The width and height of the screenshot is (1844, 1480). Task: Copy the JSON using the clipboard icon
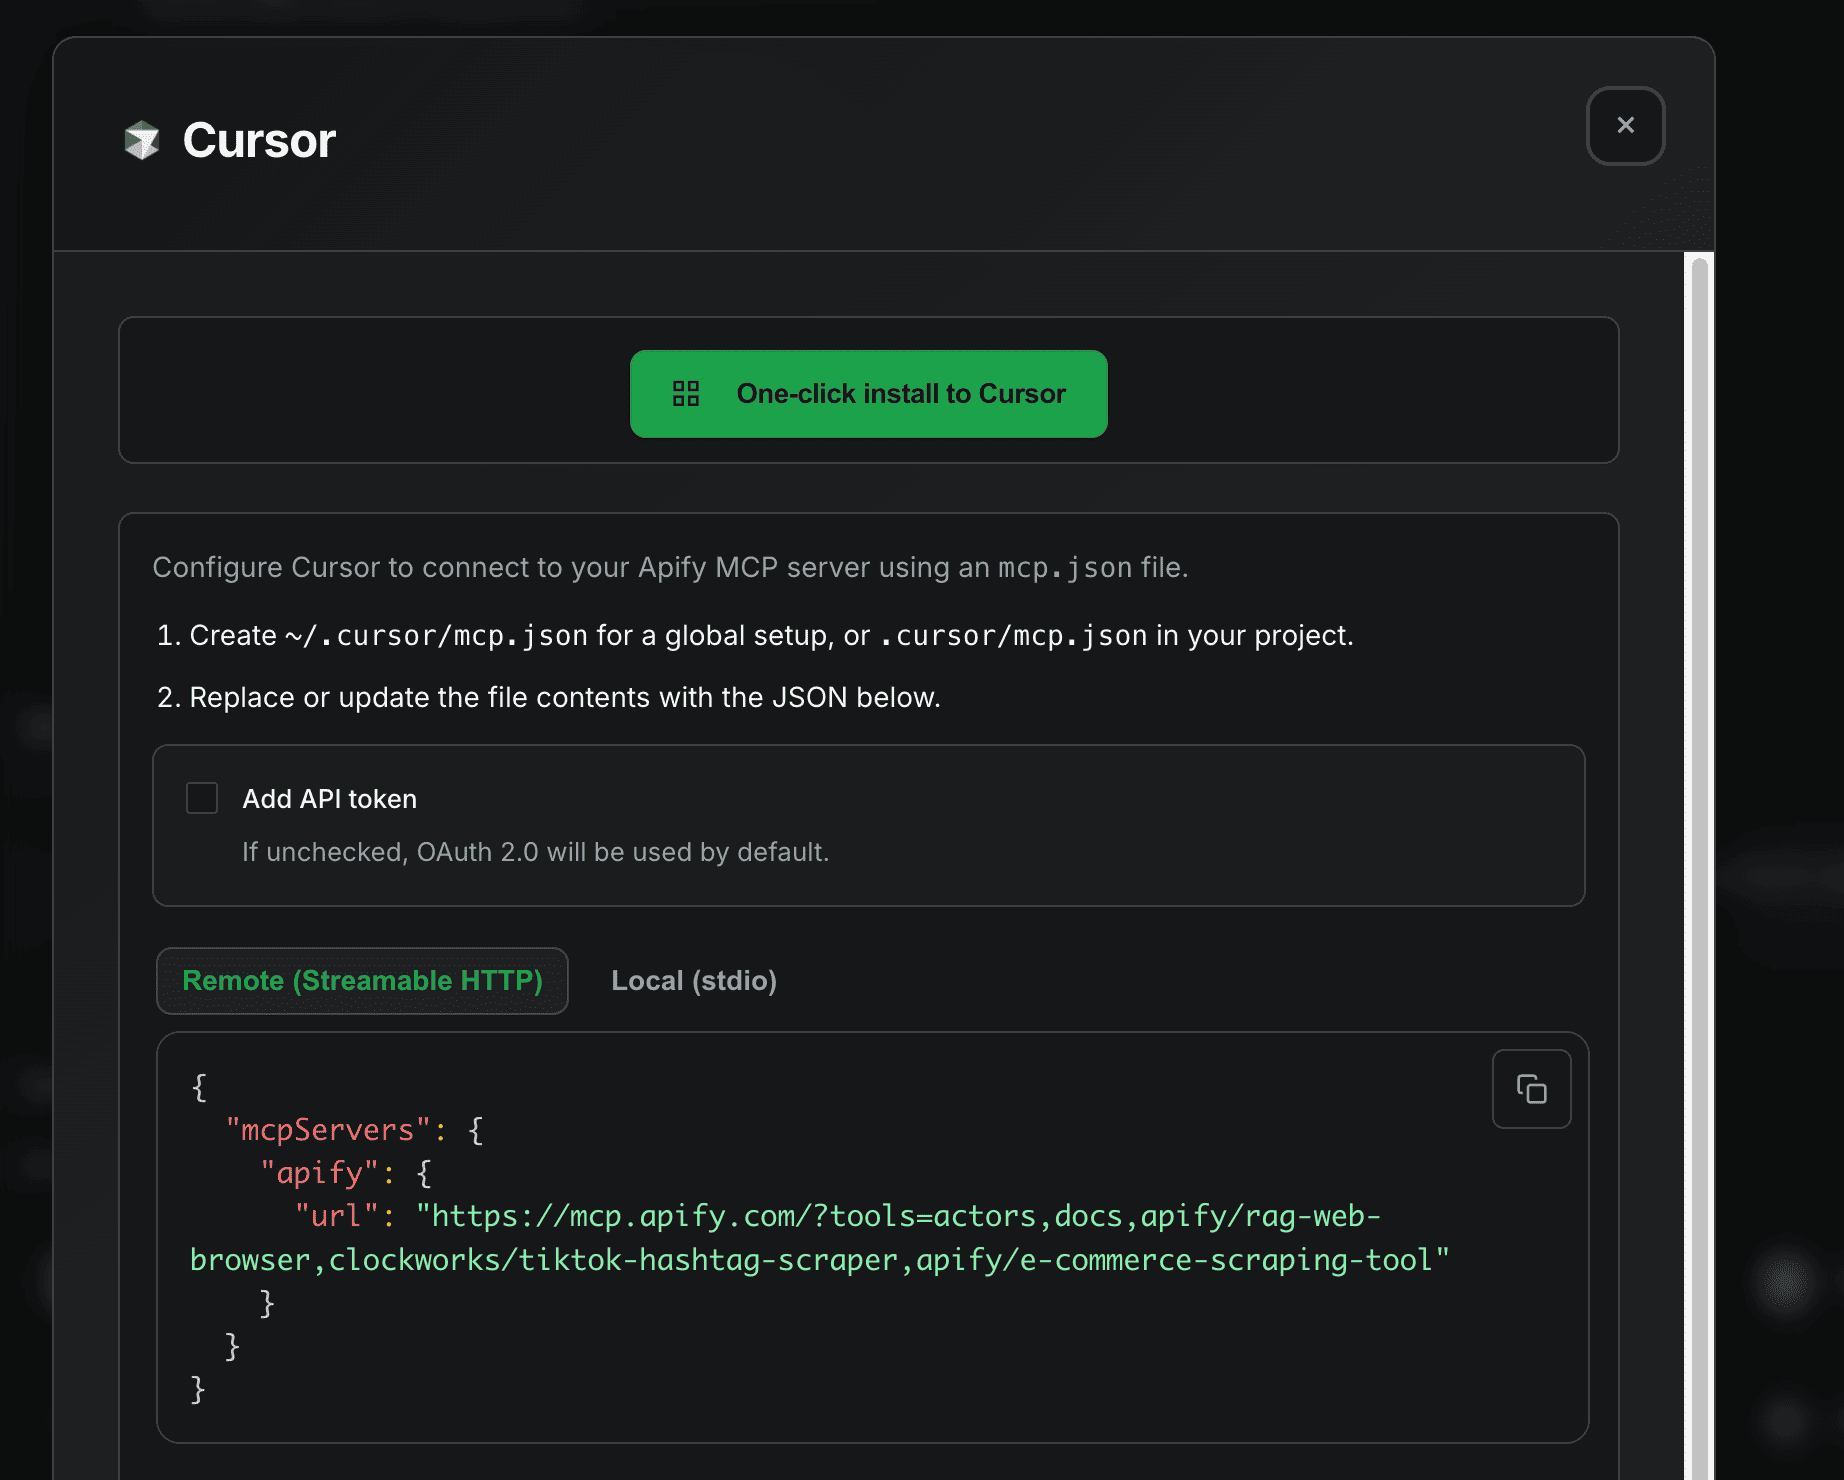[x=1531, y=1089]
